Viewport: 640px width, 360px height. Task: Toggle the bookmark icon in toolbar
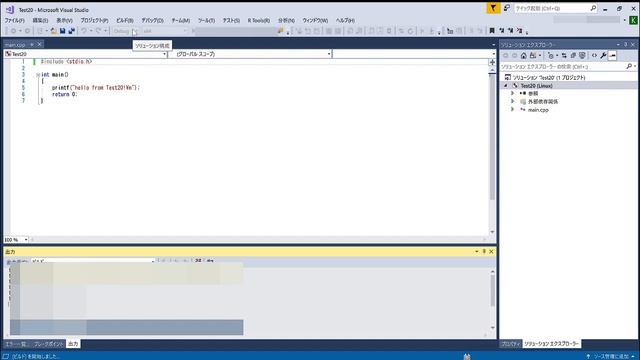[492, 31]
